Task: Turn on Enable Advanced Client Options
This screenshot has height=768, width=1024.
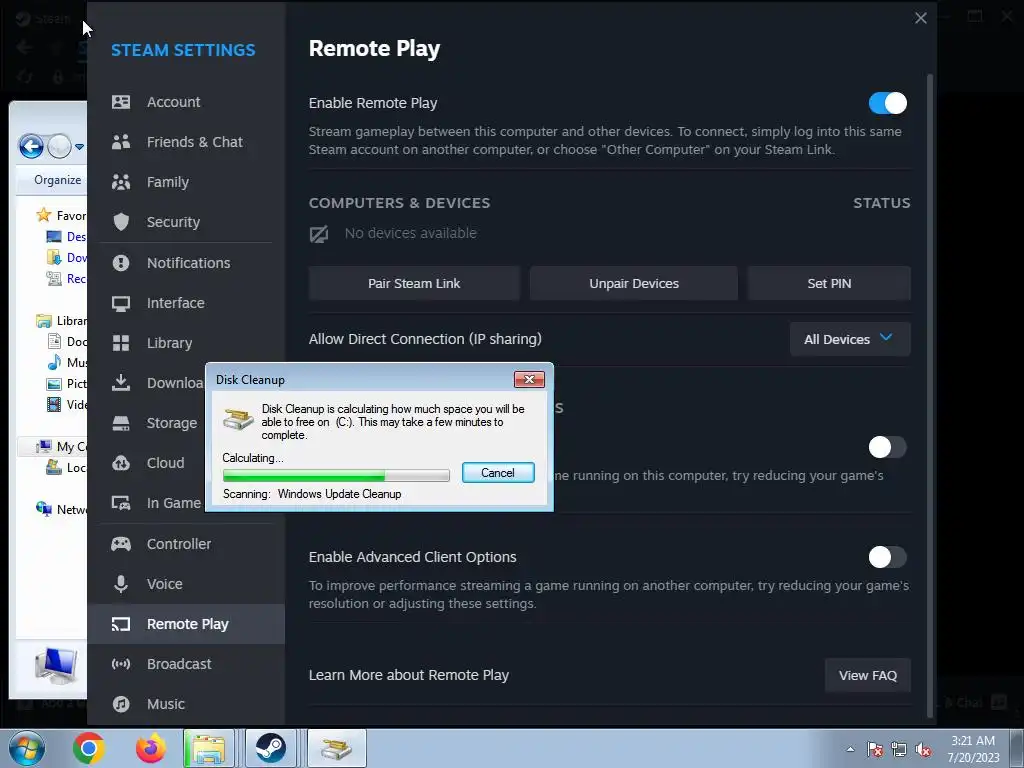Action: (x=888, y=557)
